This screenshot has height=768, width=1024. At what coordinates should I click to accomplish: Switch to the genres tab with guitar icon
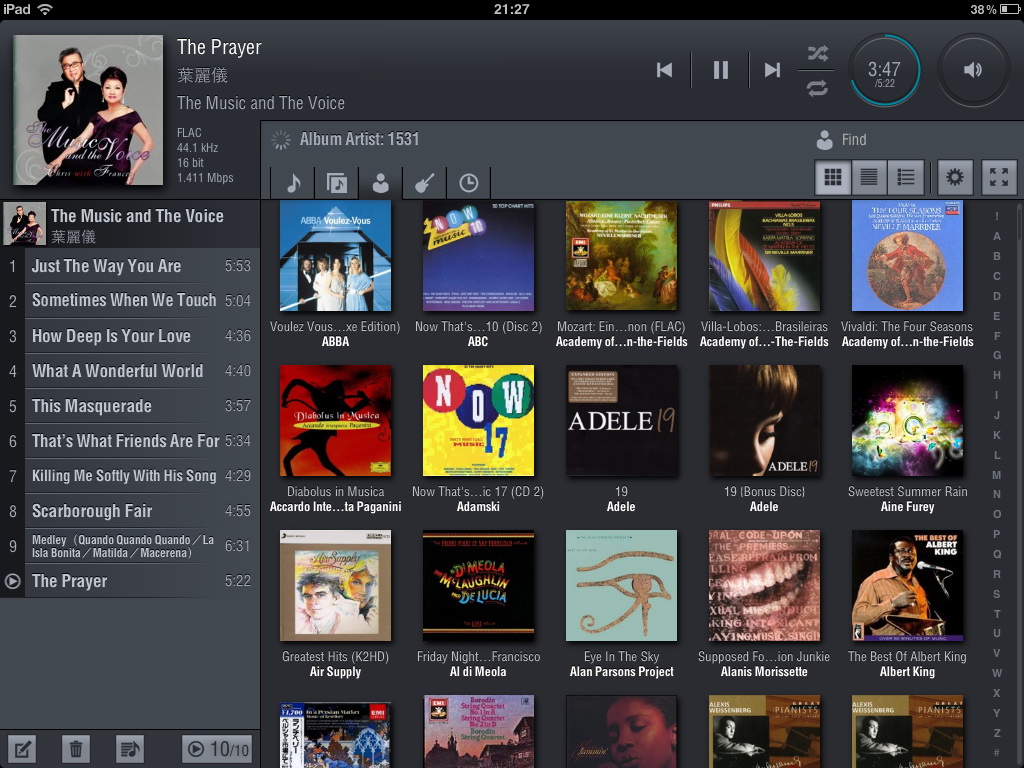pyautogui.click(x=424, y=183)
